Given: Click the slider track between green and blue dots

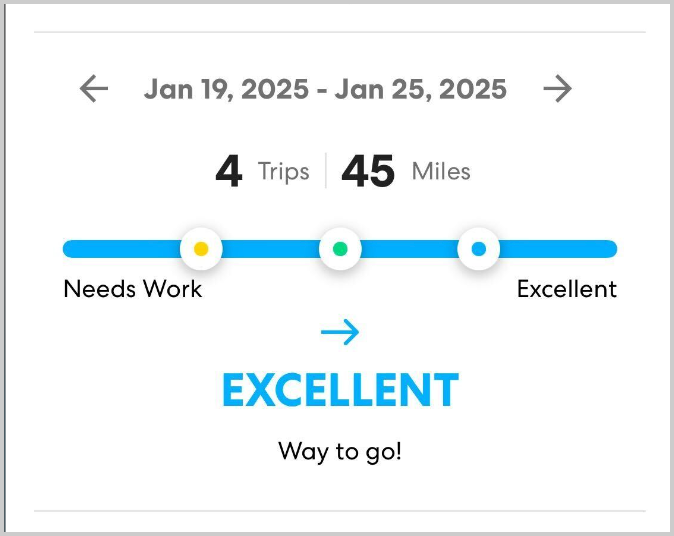Looking at the screenshot, I should 409,249.
